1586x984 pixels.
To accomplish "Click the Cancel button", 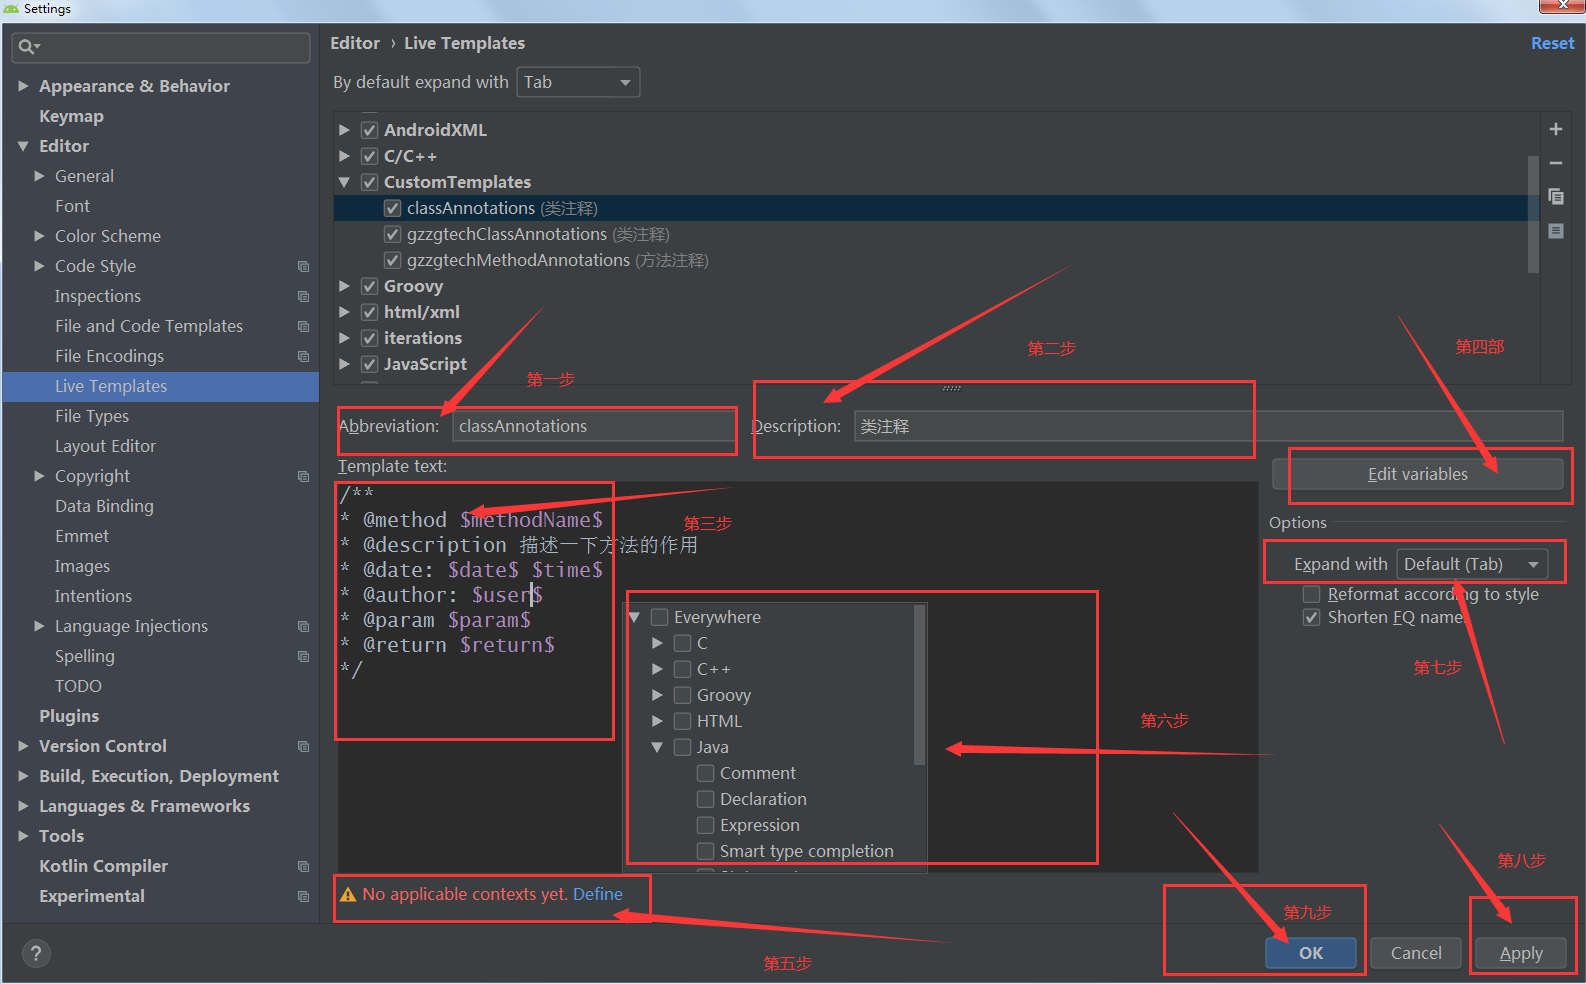I will coord(1416,953).
